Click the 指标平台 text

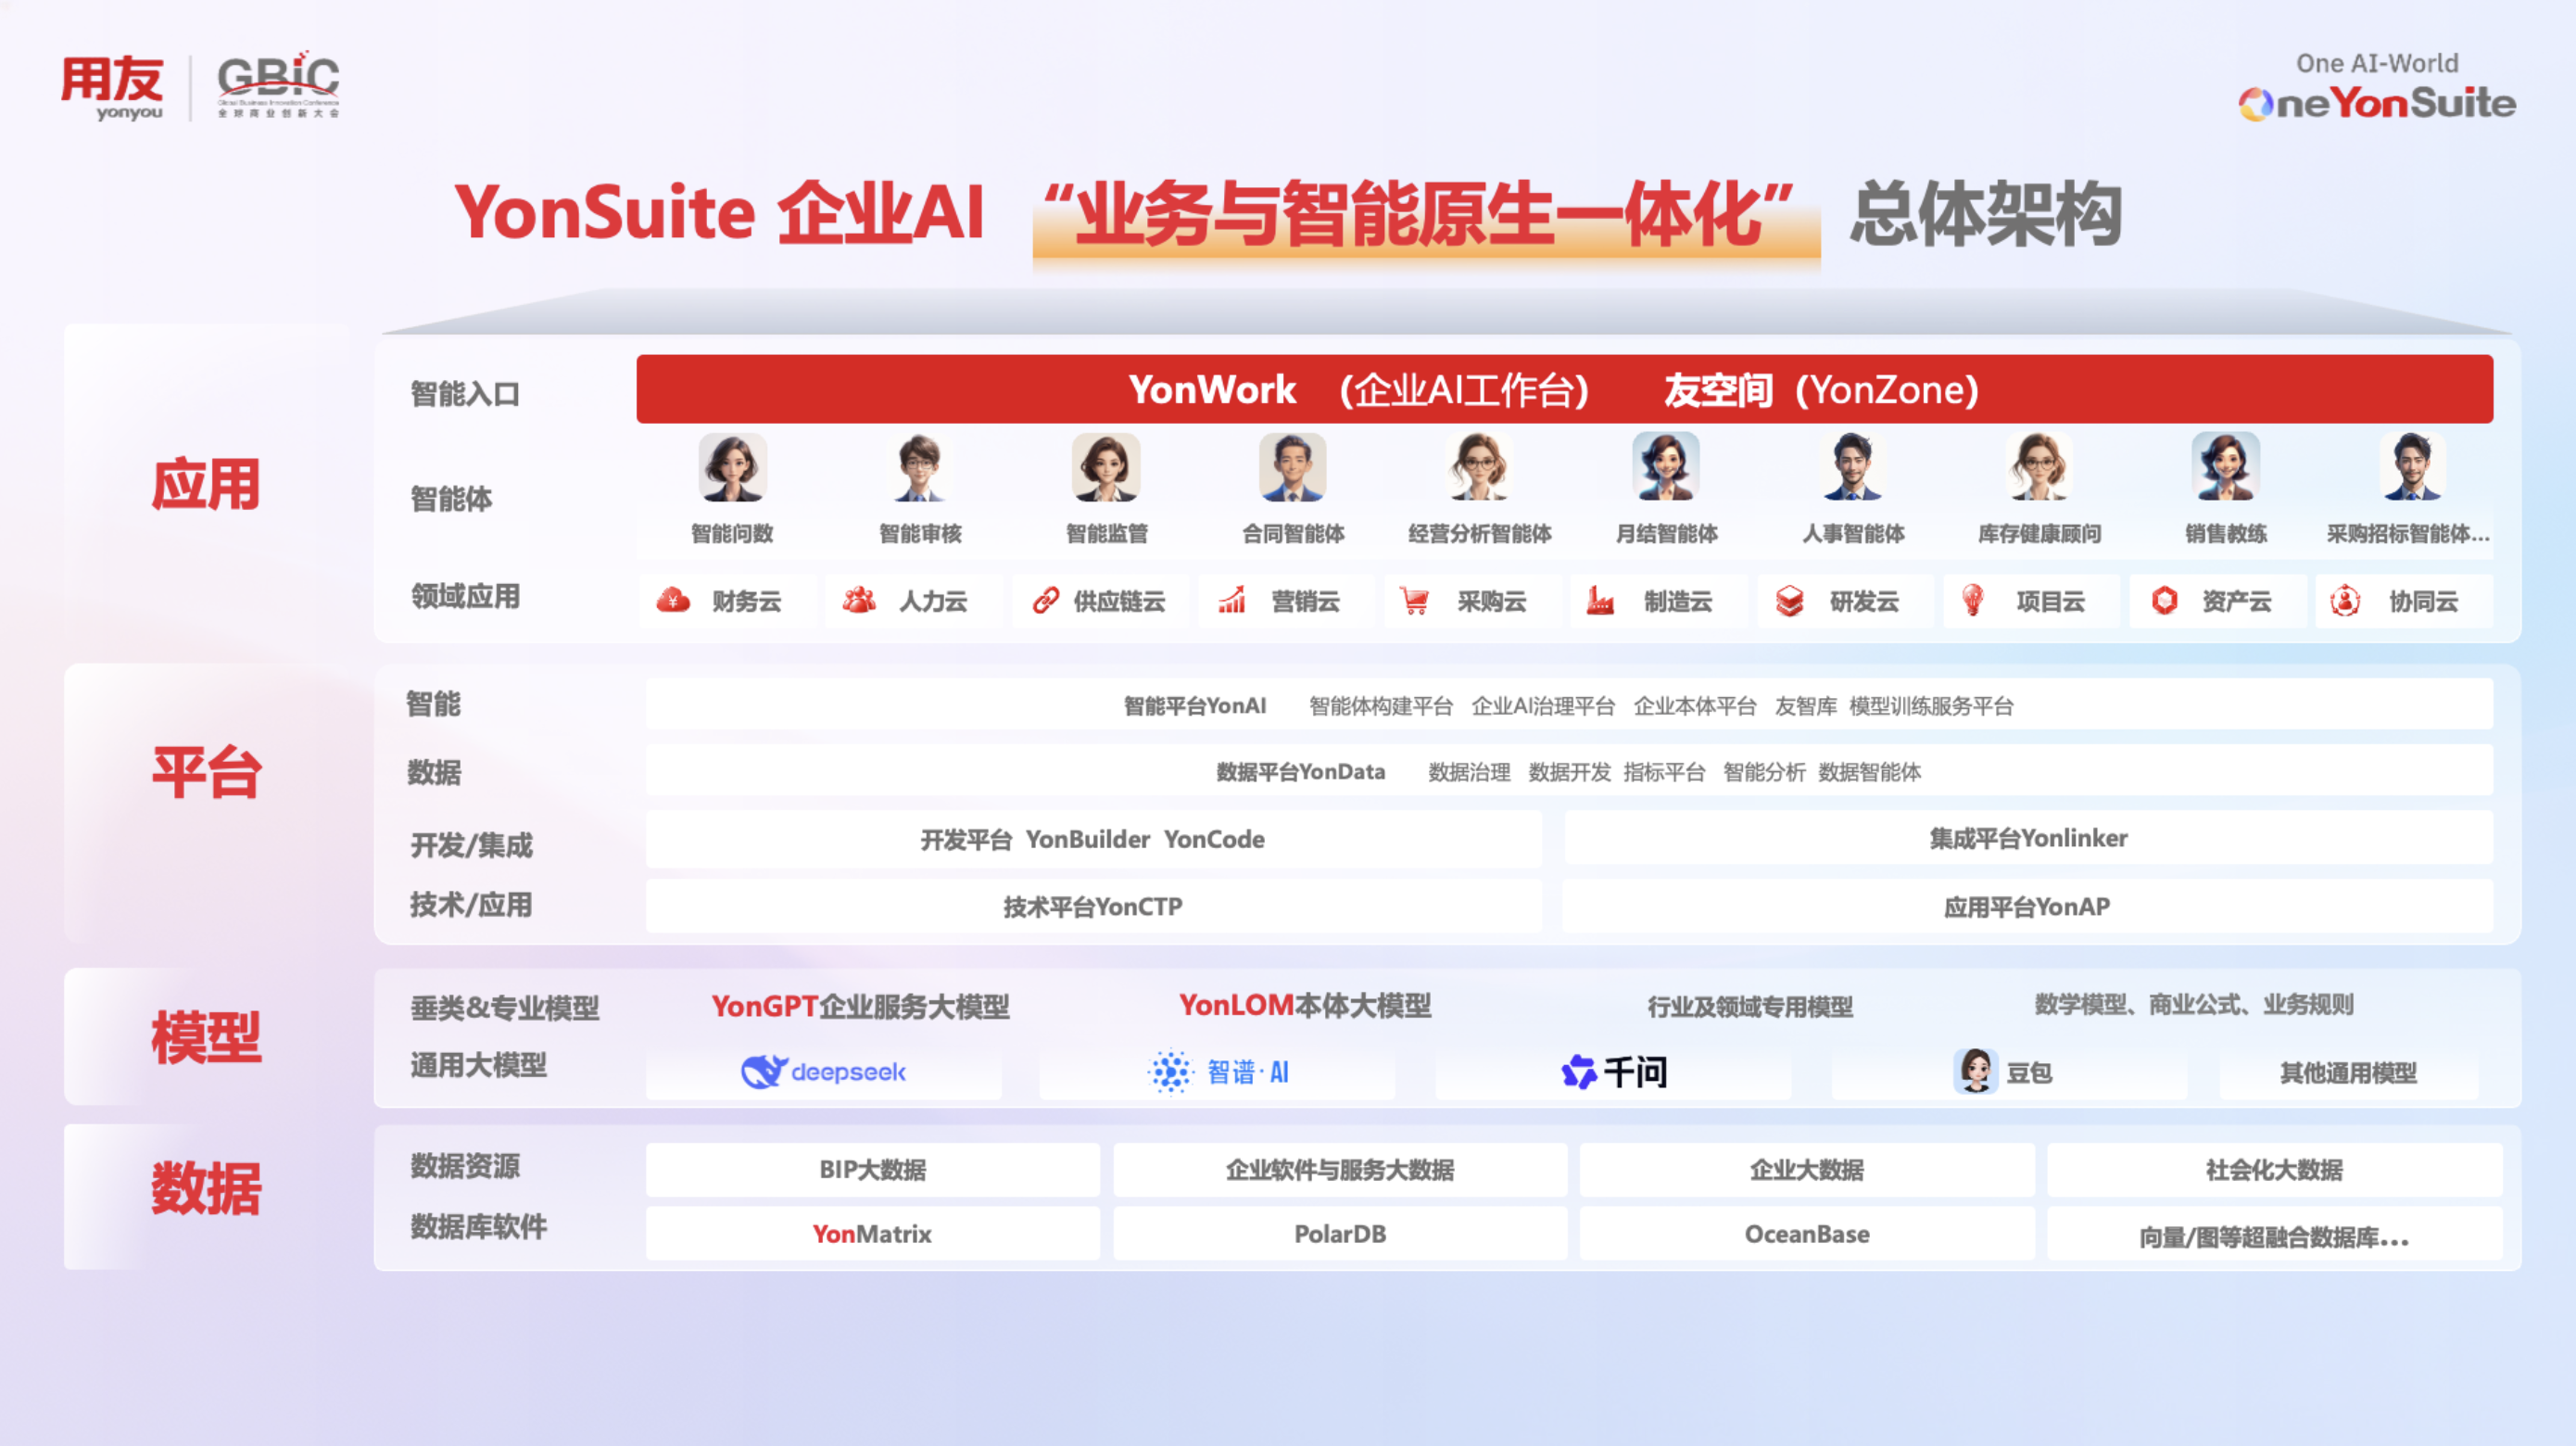1664,772
